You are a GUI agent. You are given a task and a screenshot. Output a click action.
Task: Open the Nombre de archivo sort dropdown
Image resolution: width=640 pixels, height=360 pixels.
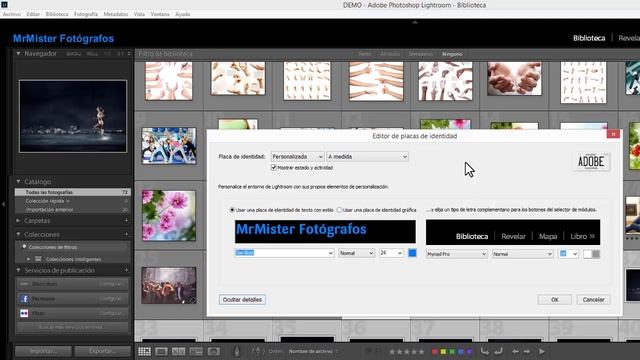[x=313, y=351]
